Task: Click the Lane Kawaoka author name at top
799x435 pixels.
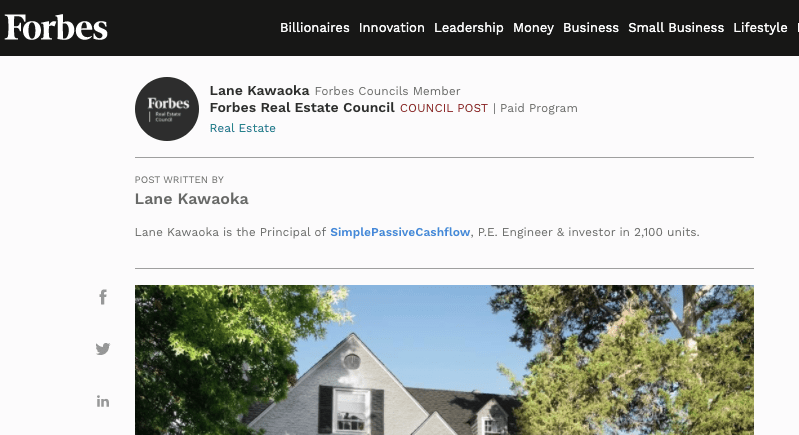Action: point(260,91)
